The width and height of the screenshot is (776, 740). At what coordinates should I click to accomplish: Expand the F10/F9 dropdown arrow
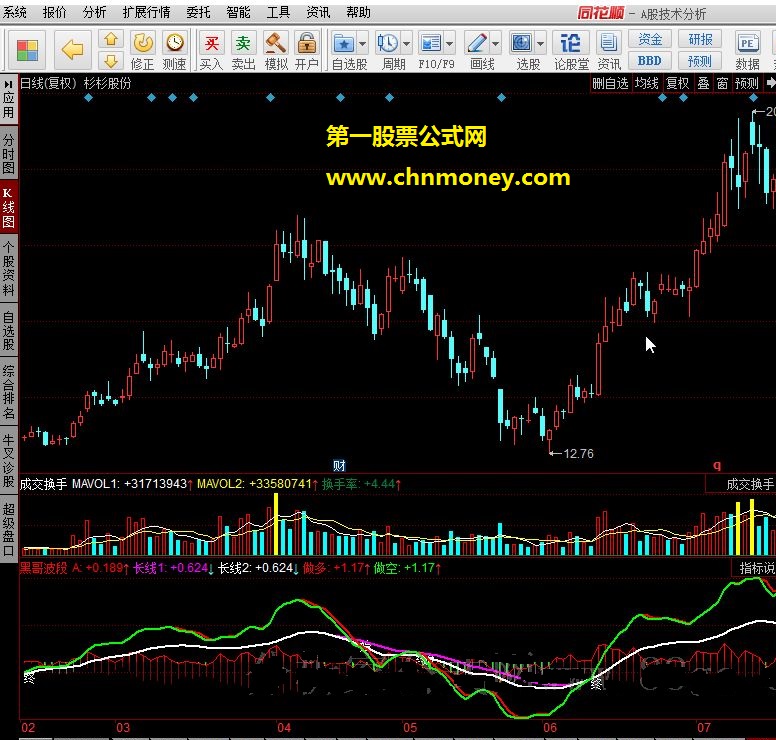450,44
